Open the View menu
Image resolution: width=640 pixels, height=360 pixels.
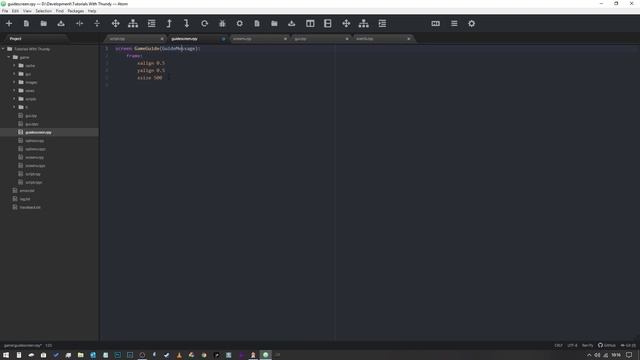coord(27,11)
